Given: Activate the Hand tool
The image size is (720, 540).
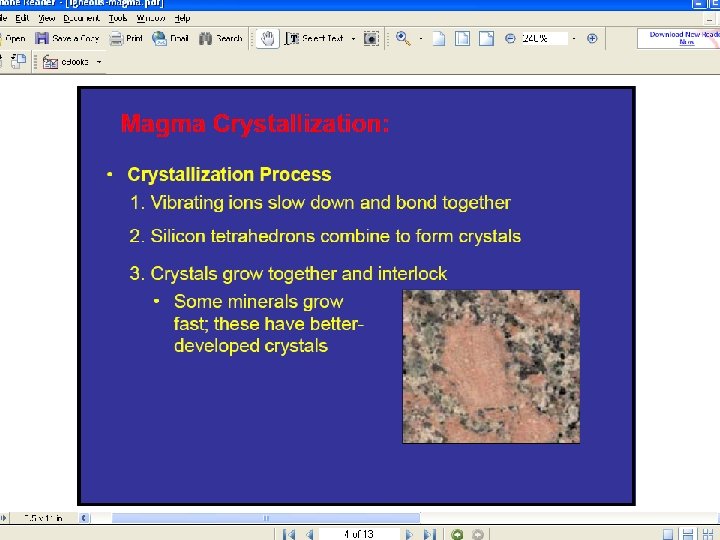Looking at the screenshot, I should click(268, 39).
